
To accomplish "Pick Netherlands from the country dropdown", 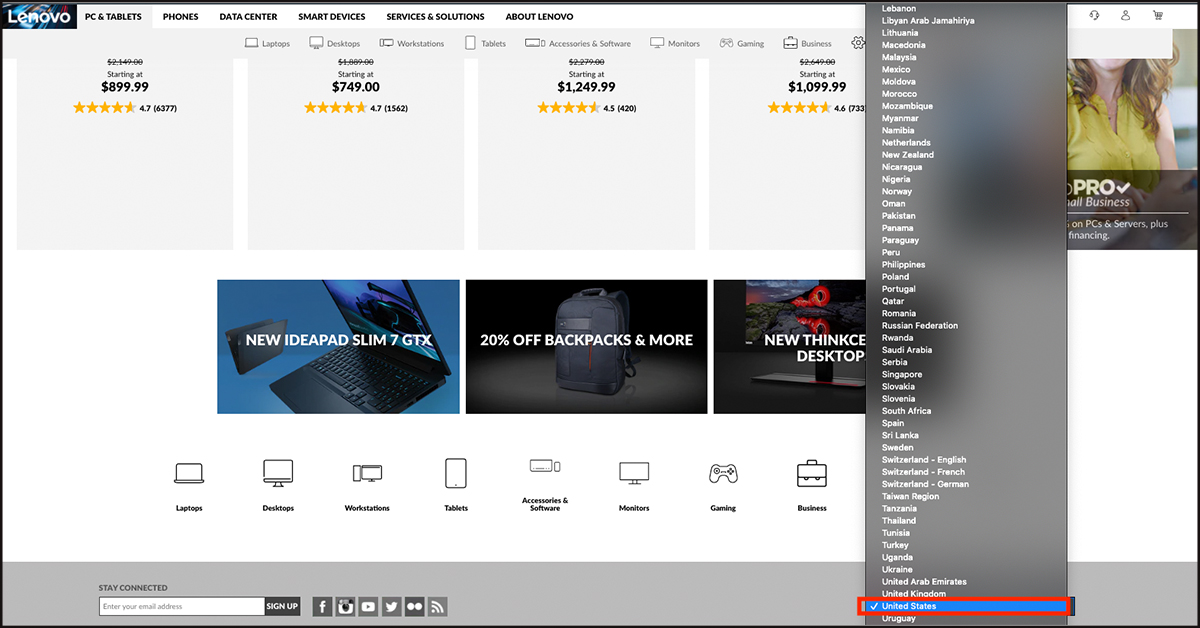I will pyautogui.click(x=906, y=143).
